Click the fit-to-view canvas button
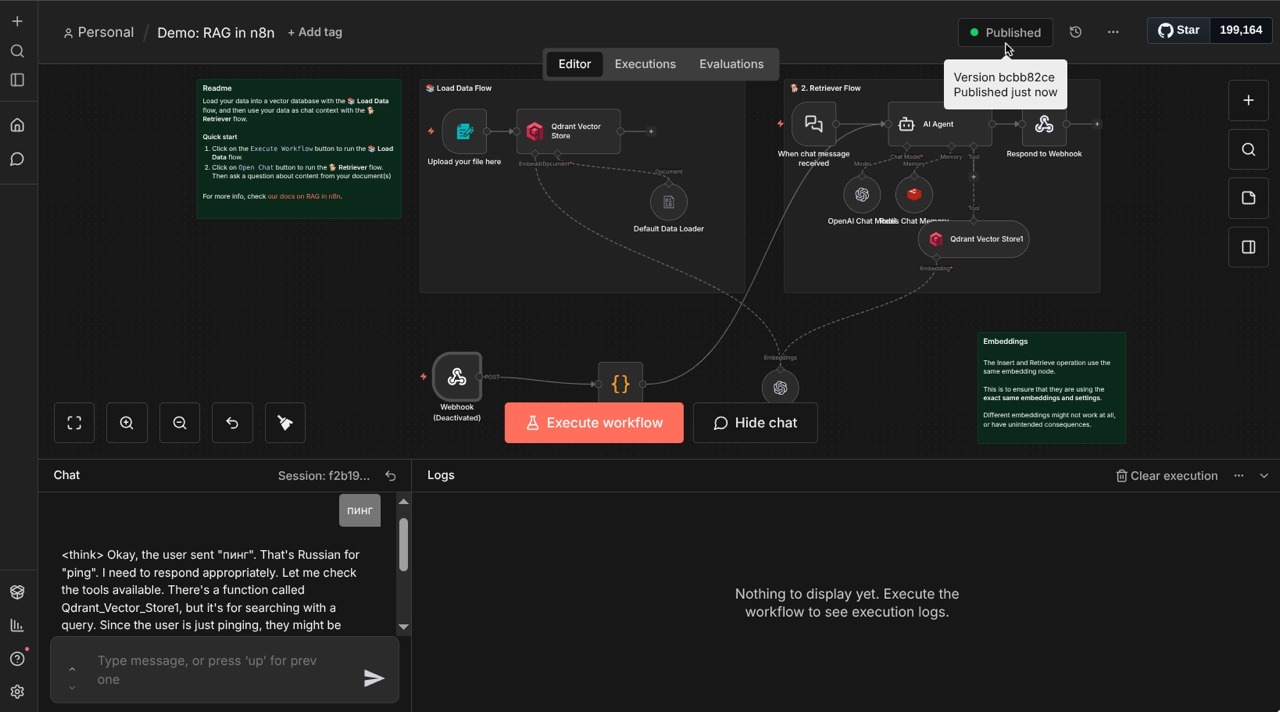1280x712 pixels. 74,423
